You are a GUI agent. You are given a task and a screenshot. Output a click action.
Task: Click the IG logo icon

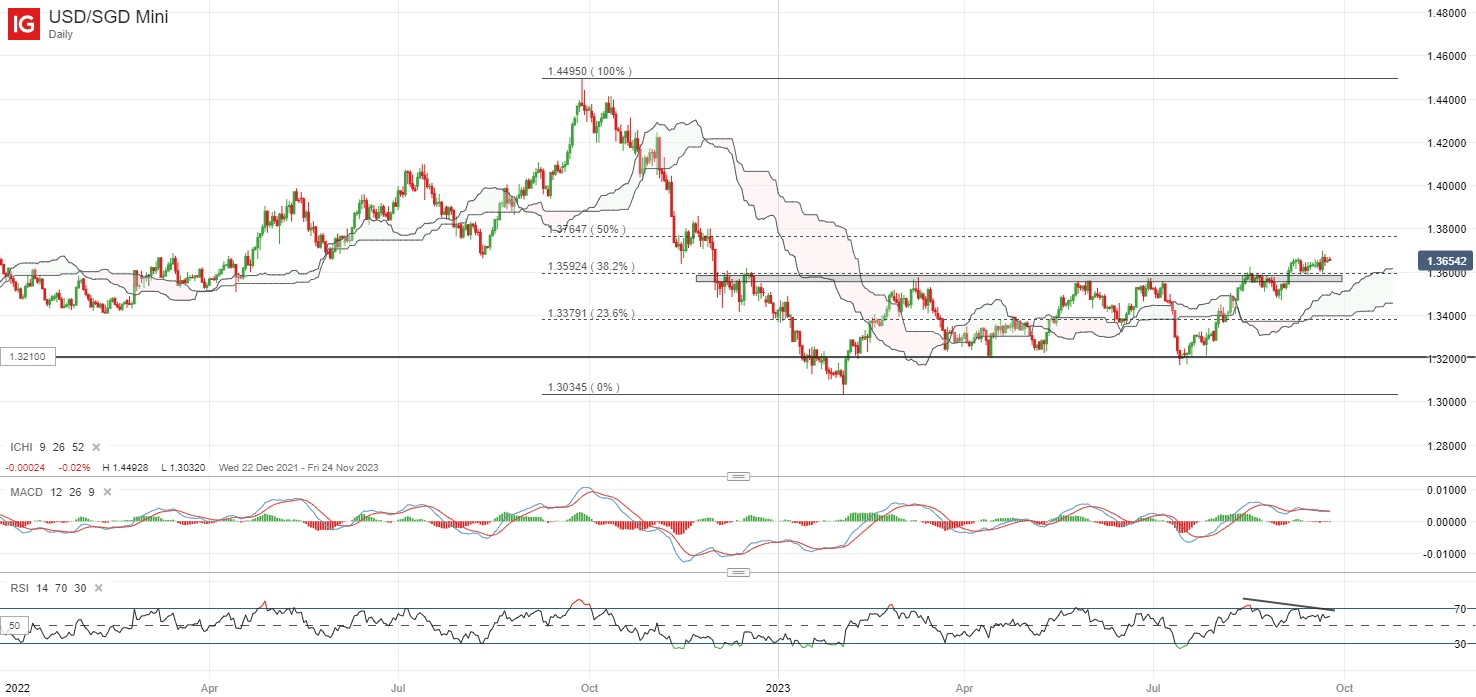tap(23, 25)
